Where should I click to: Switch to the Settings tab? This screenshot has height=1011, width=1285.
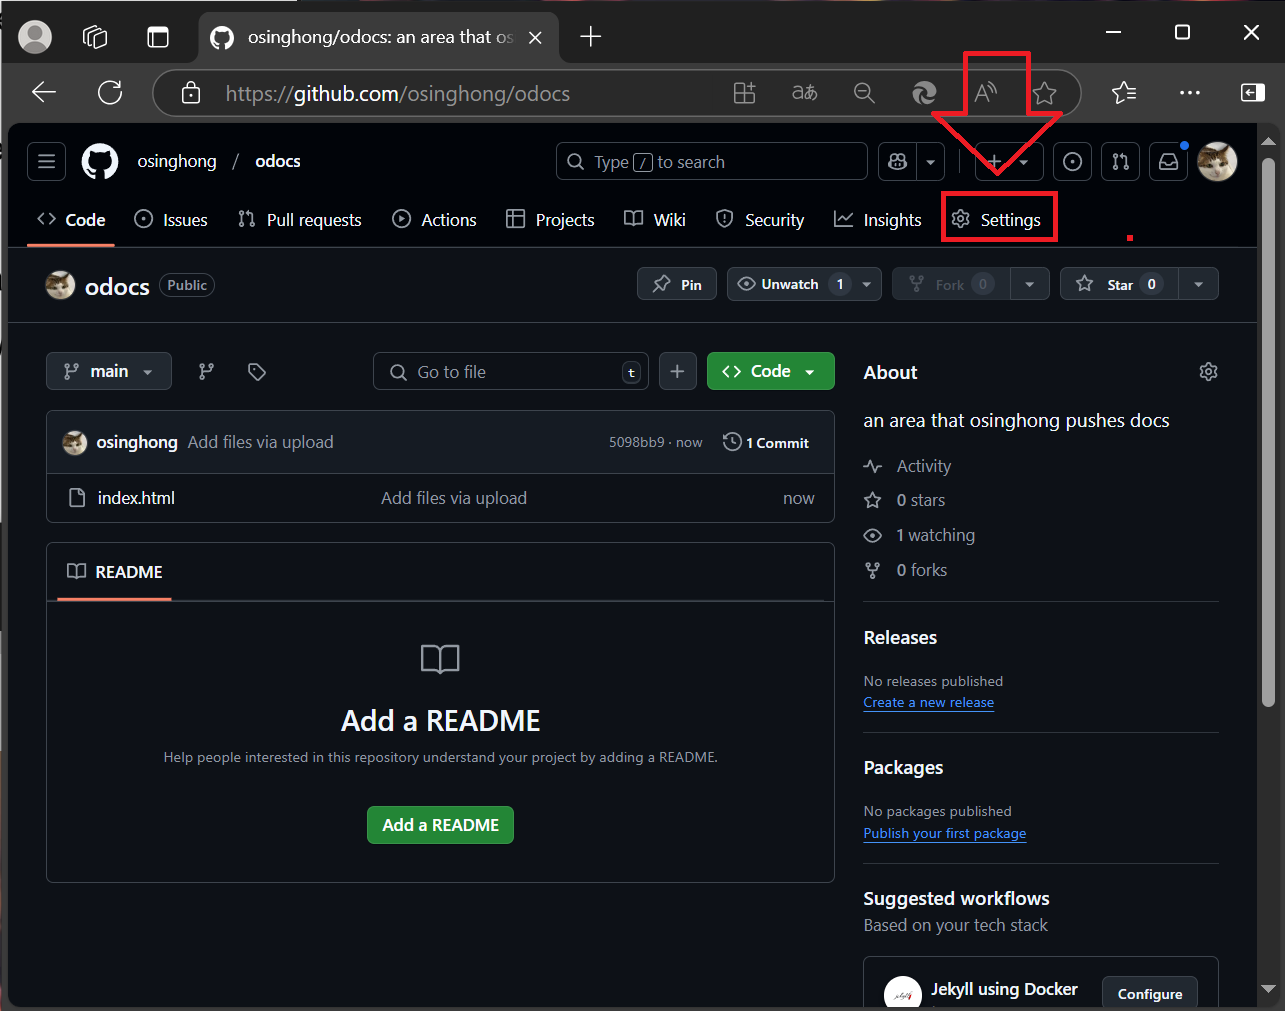tap(998, 219)
